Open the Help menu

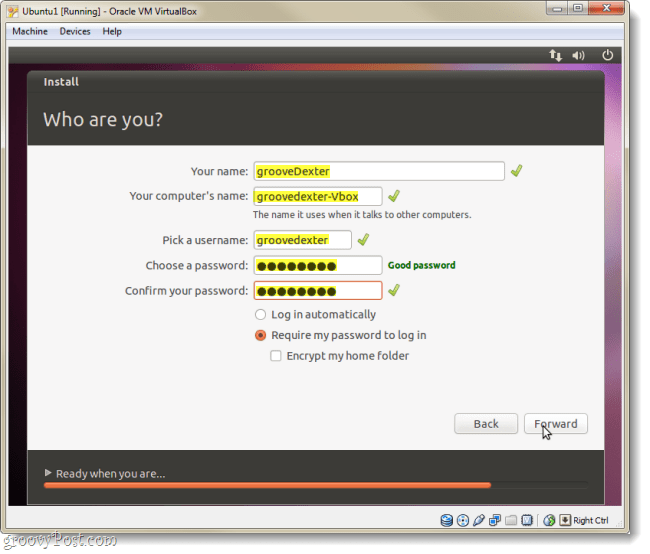pyautogui.click(x=112, y=32)
